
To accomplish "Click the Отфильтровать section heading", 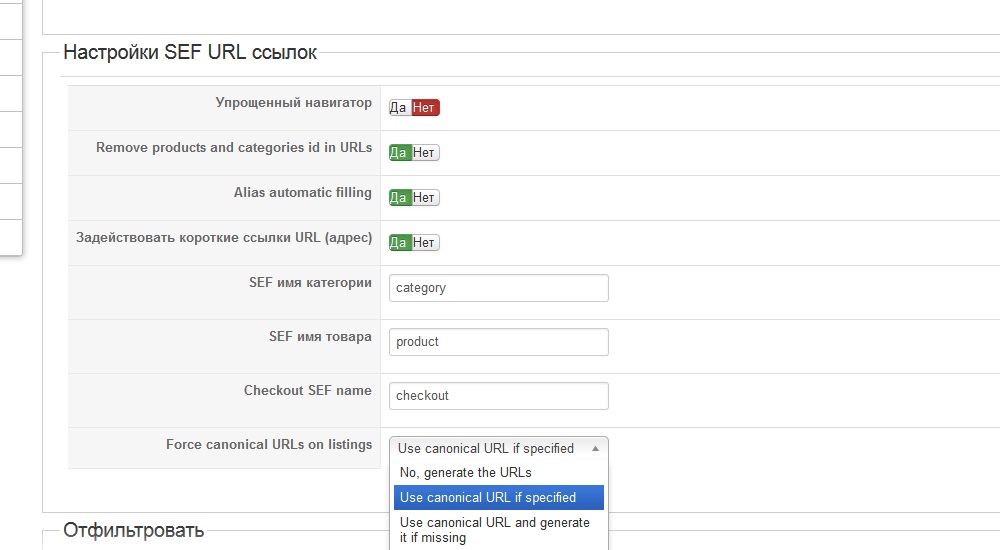I will [133, 530].
